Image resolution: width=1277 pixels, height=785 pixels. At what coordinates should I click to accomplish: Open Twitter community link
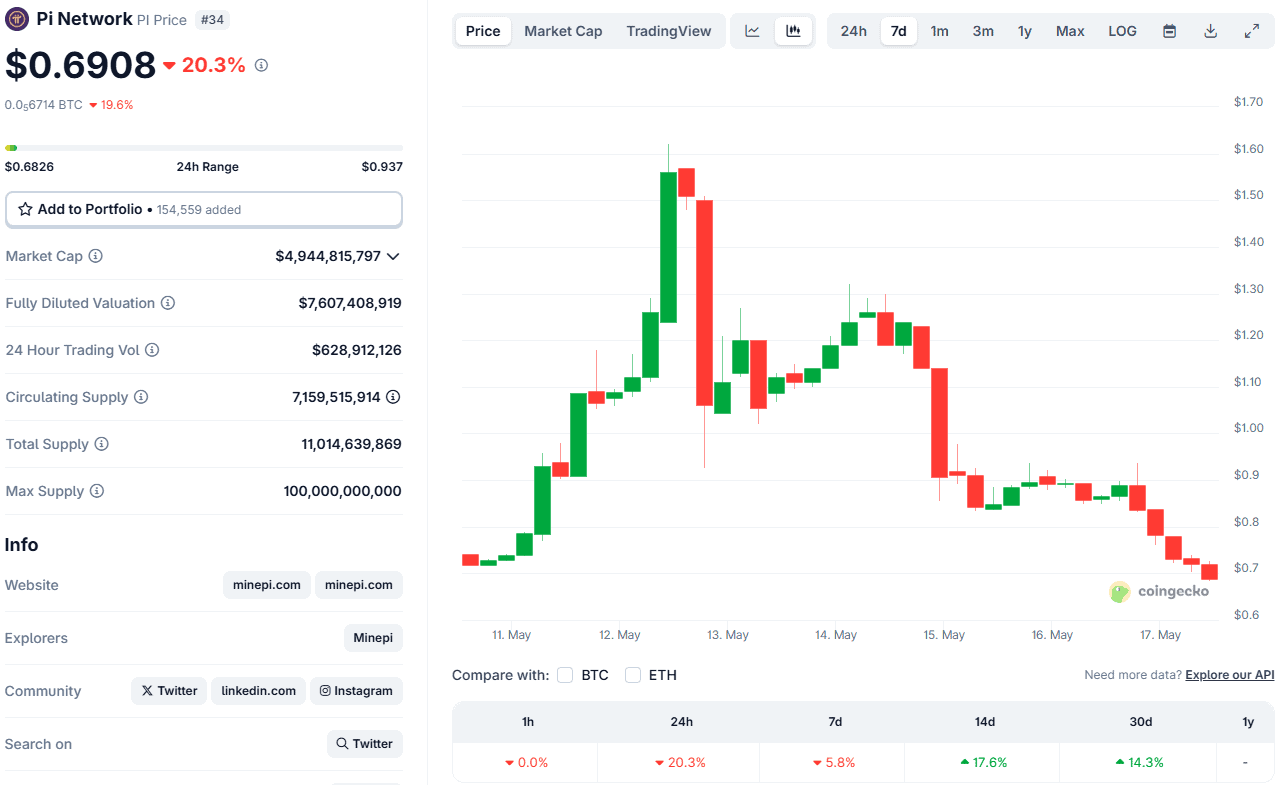169,691
